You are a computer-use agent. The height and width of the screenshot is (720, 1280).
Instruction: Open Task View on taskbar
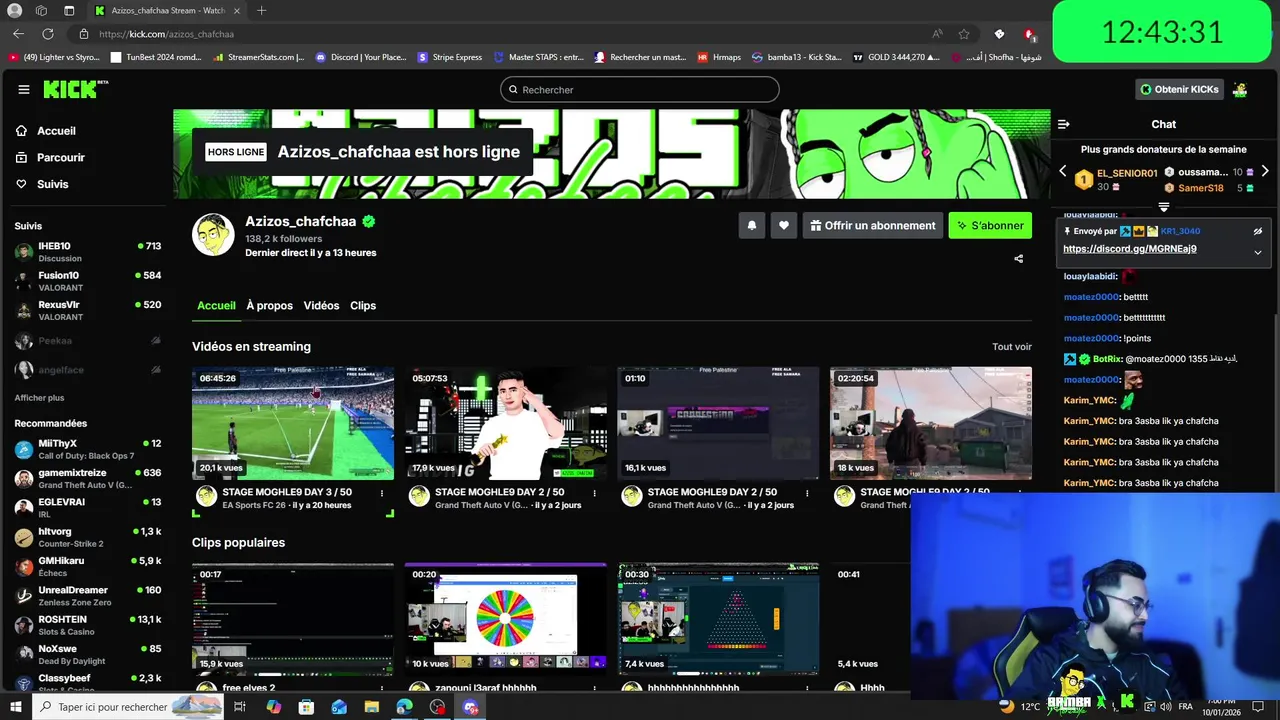[240, 707]
